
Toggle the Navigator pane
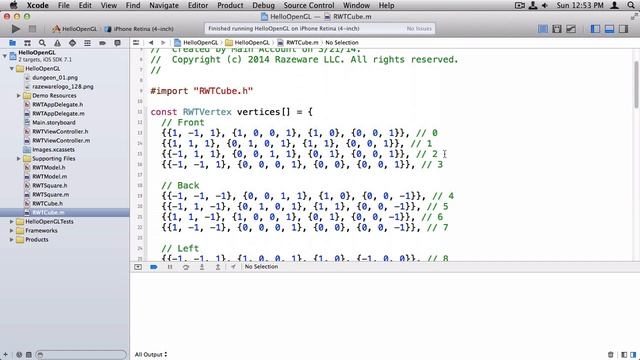pyautogui.click(x=596, y=29)
